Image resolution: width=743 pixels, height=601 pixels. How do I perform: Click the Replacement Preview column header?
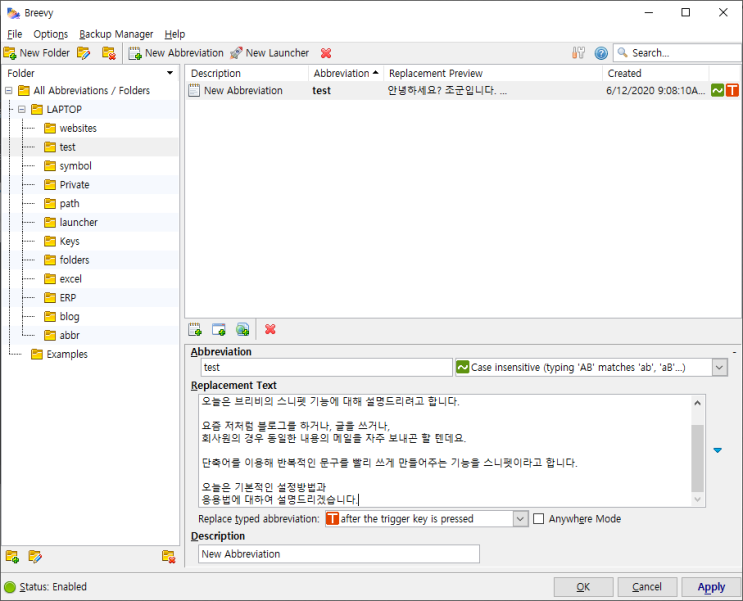click(493, 73)
